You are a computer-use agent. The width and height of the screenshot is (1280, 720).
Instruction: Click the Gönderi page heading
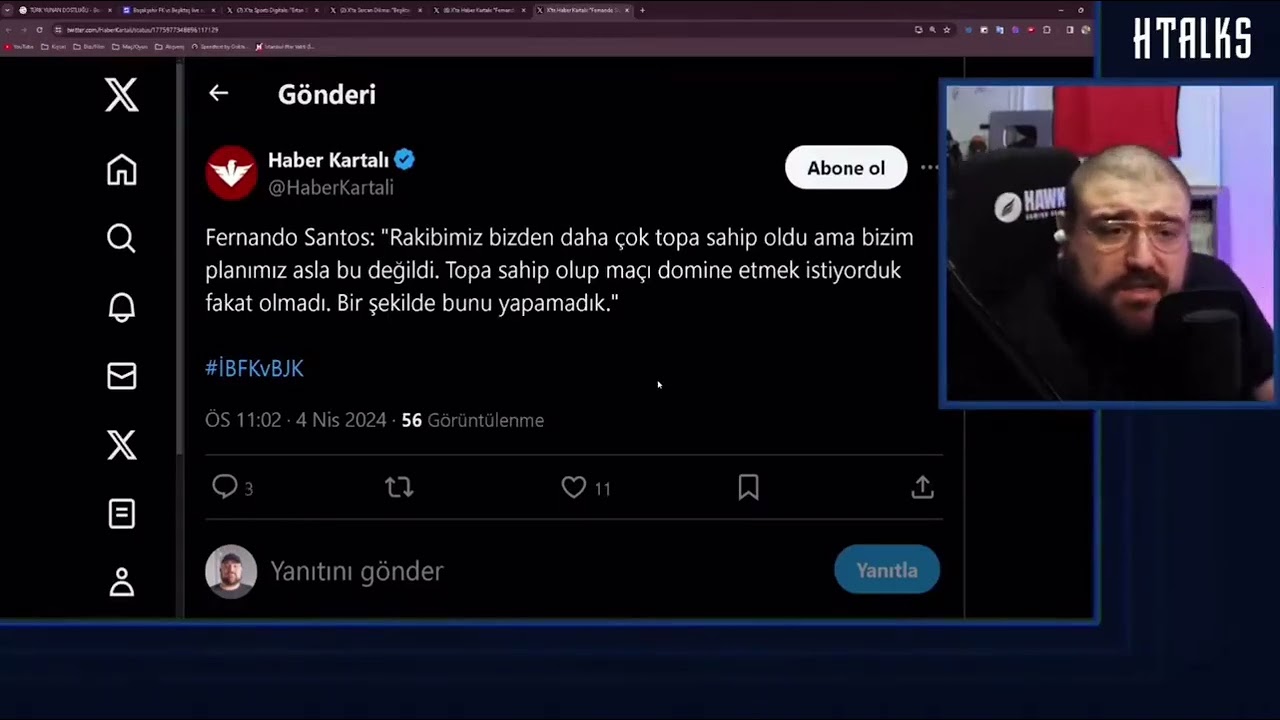pos(327,94)
